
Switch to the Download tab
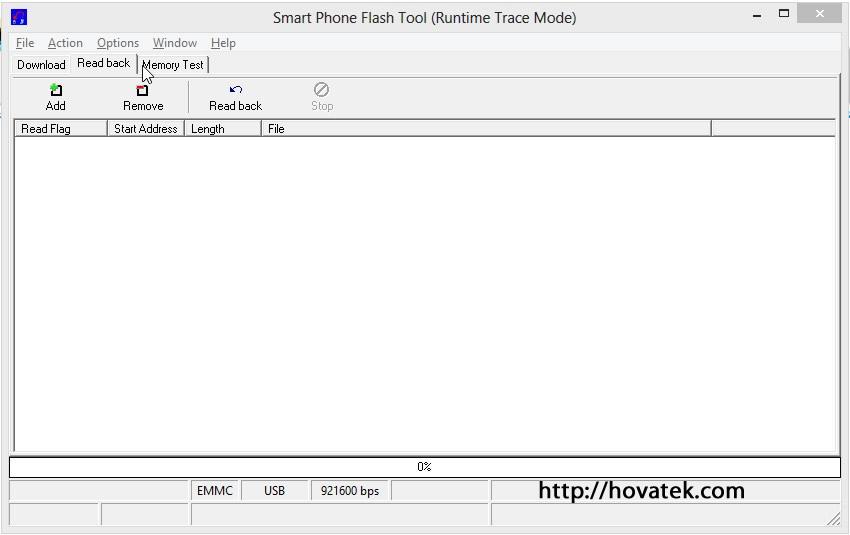pos(41,65)
